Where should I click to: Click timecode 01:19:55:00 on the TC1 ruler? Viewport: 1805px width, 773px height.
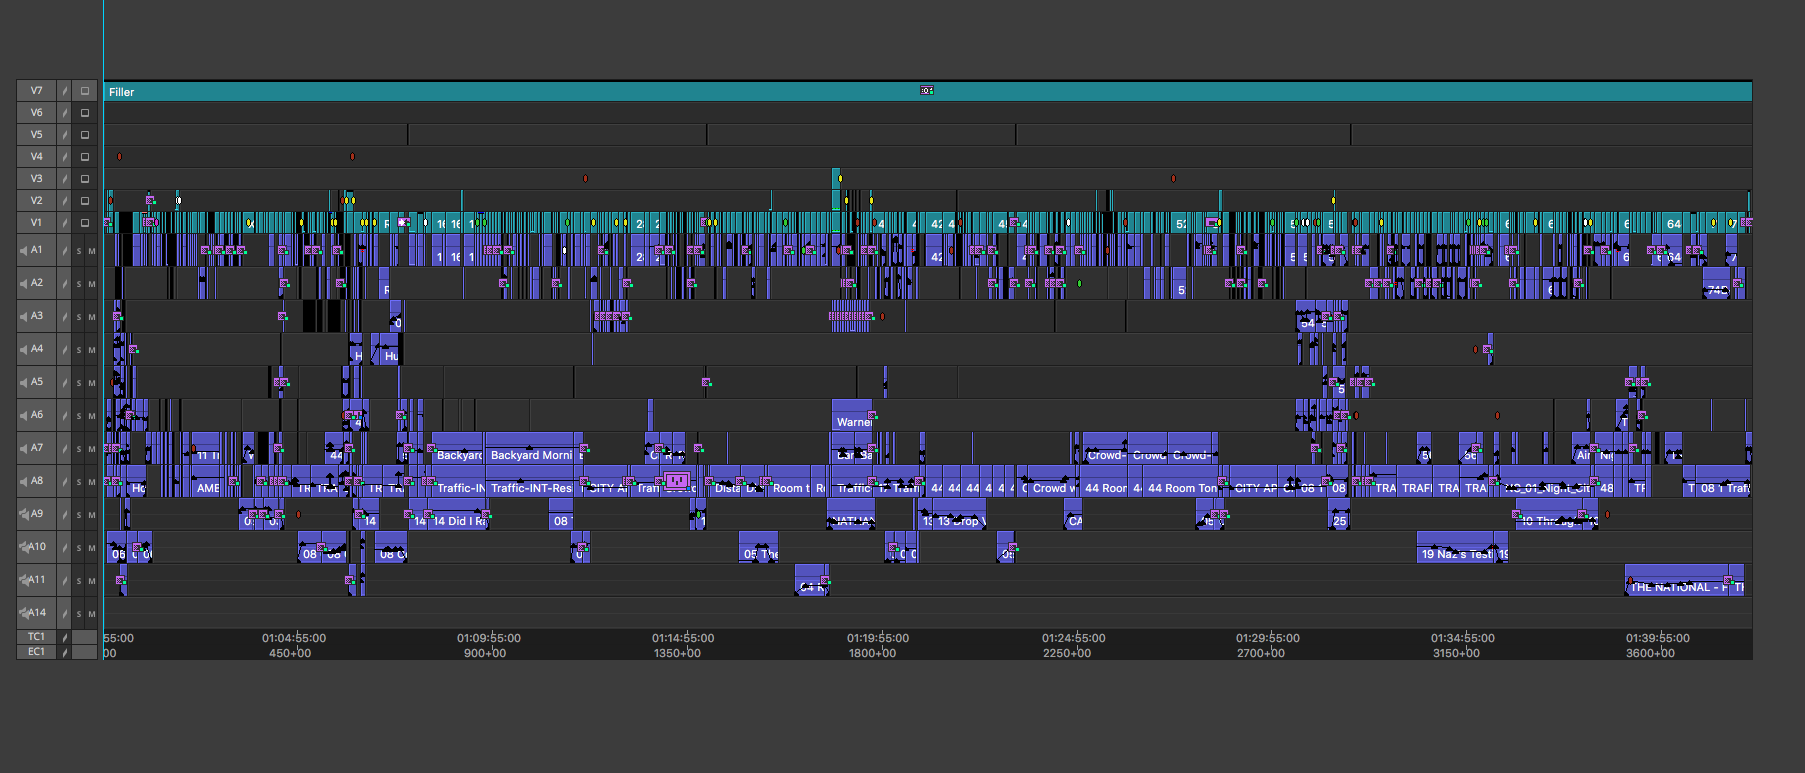pos(878,638)
